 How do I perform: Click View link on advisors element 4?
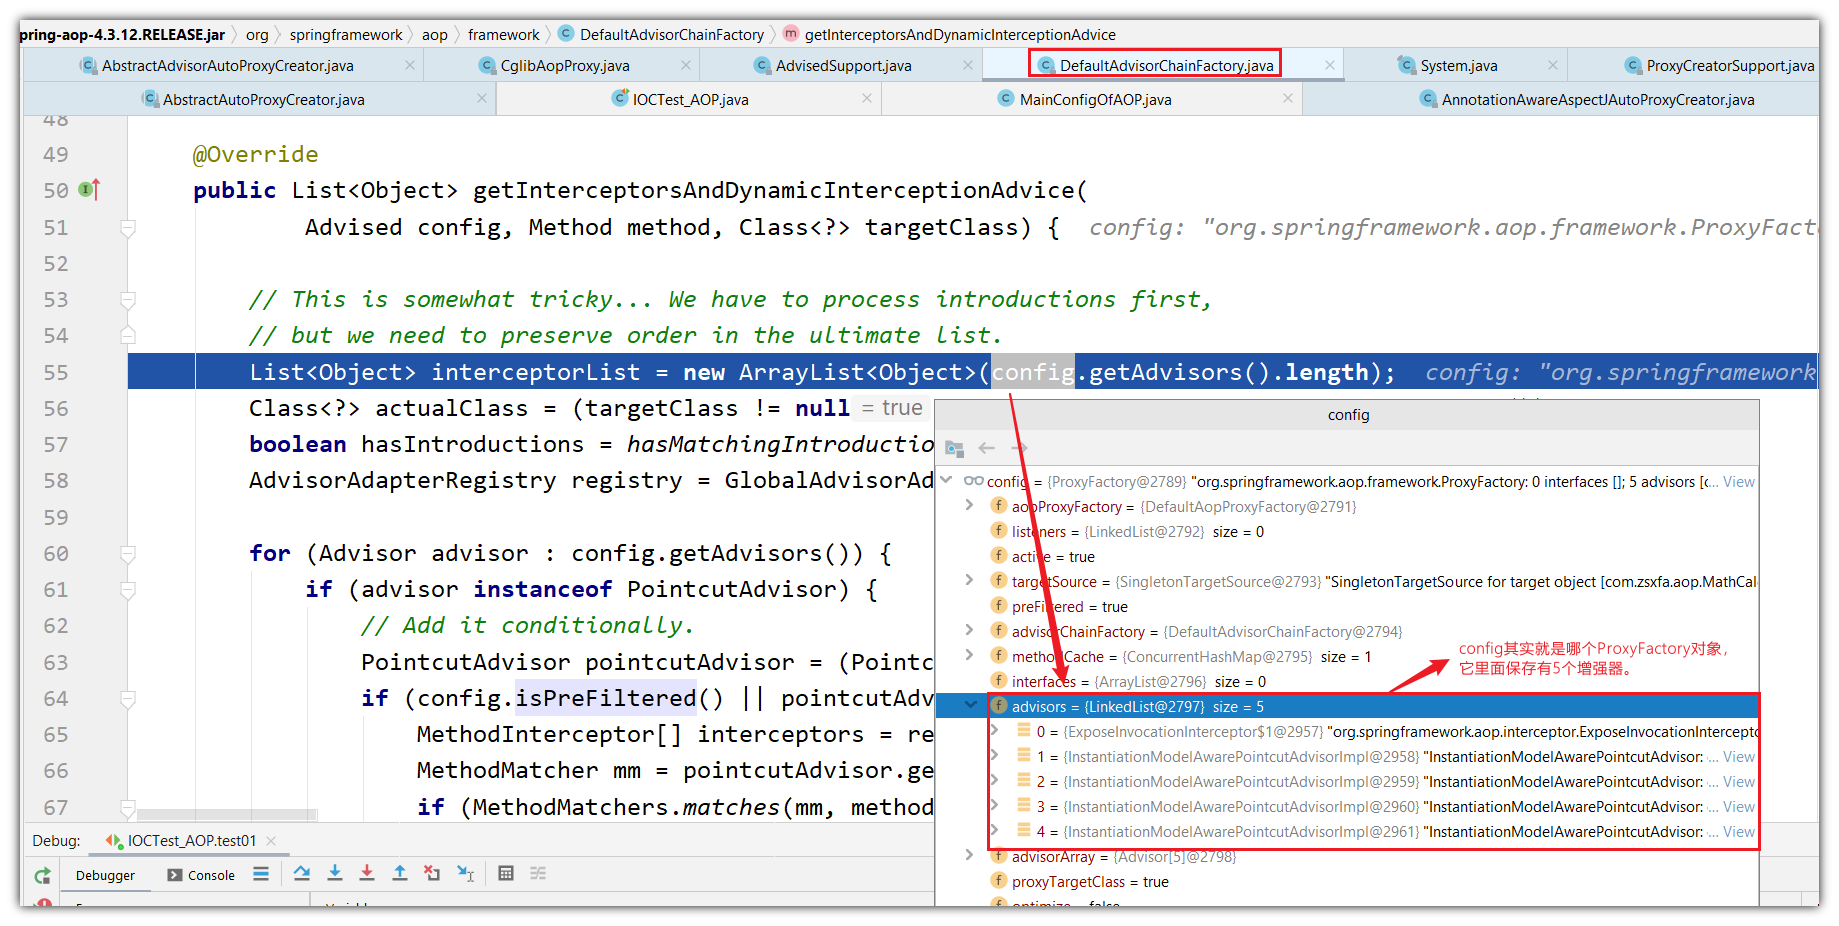[1739, 832]
